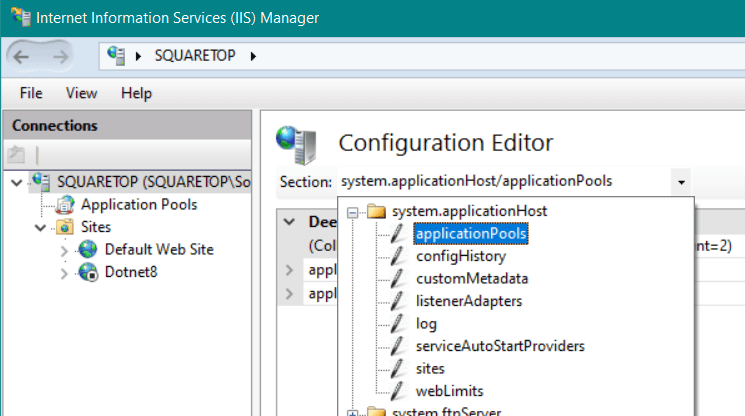This screenshot has width=745, height=416.
Task: Click pencil icon beside webLimits
Action: [397, 391]
